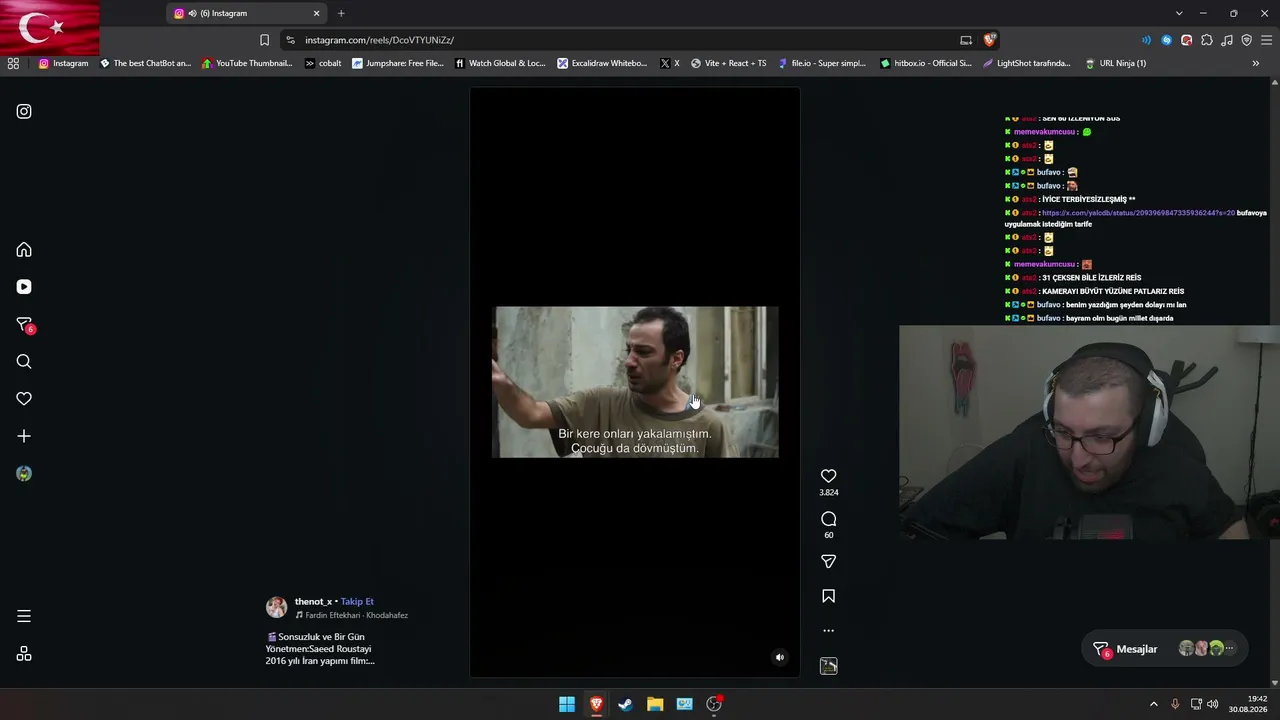This screenshot has height=720, width=1280.
Task: Open a new browser tab
Action: pos(341,13)
